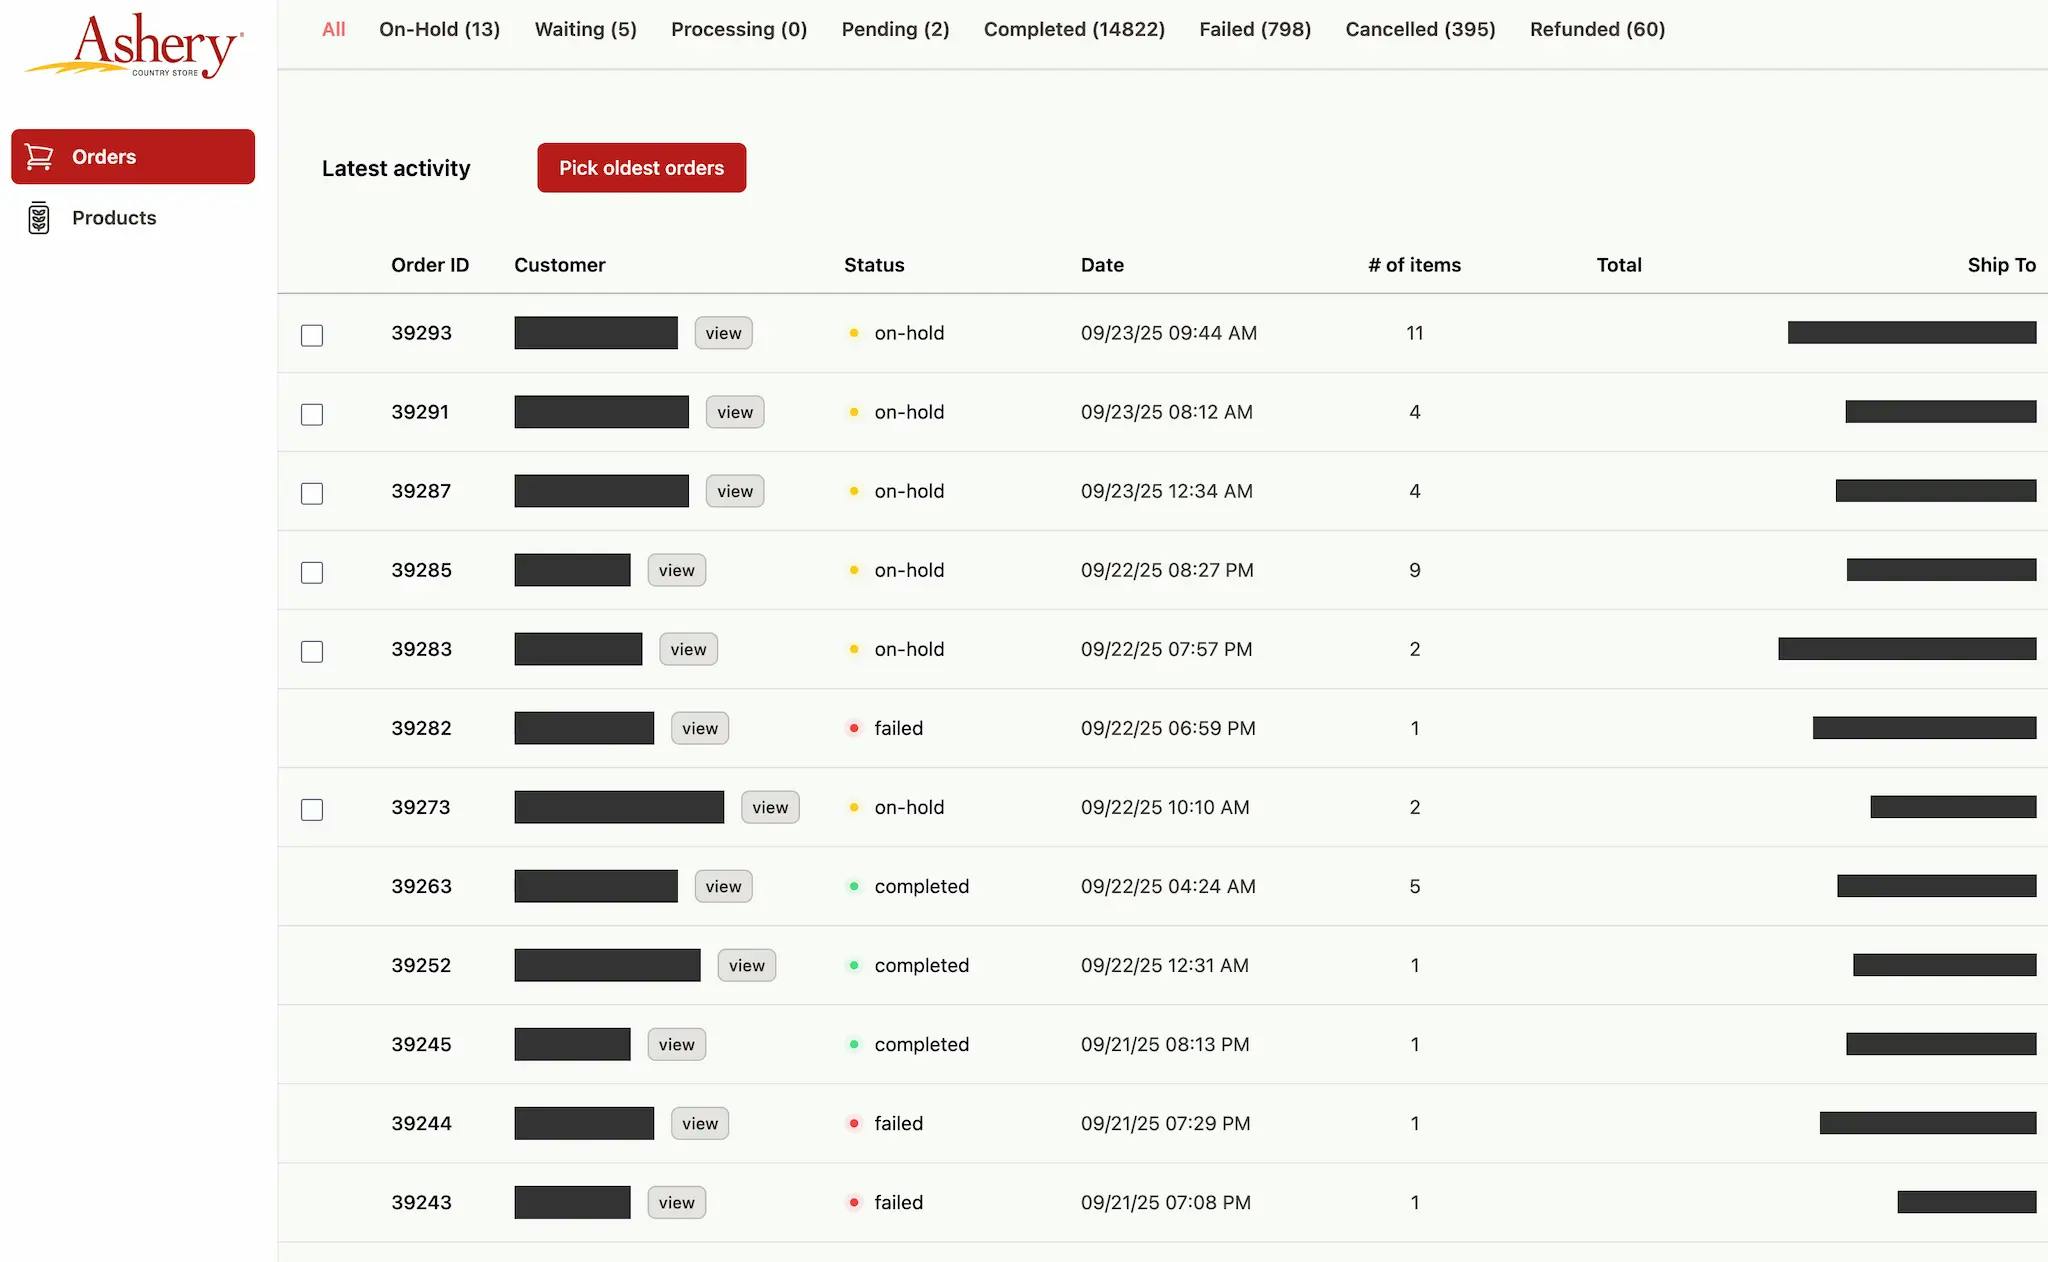Image resolution: width=2048 pixels, height=1262 pixels.
Task: Show the Failed (798) orders tab
Action: (x=1255, y=29)
